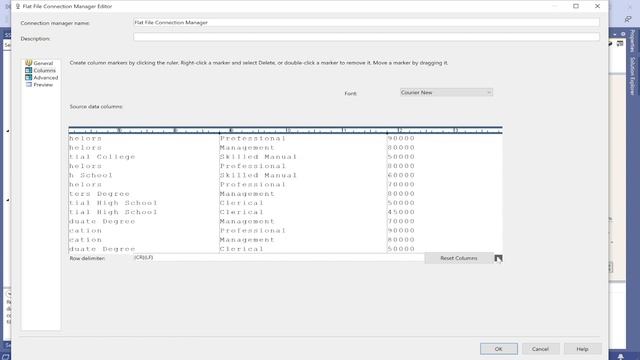Click the Description input field
This screenshot has width=640, height=360.
point(366,37)
